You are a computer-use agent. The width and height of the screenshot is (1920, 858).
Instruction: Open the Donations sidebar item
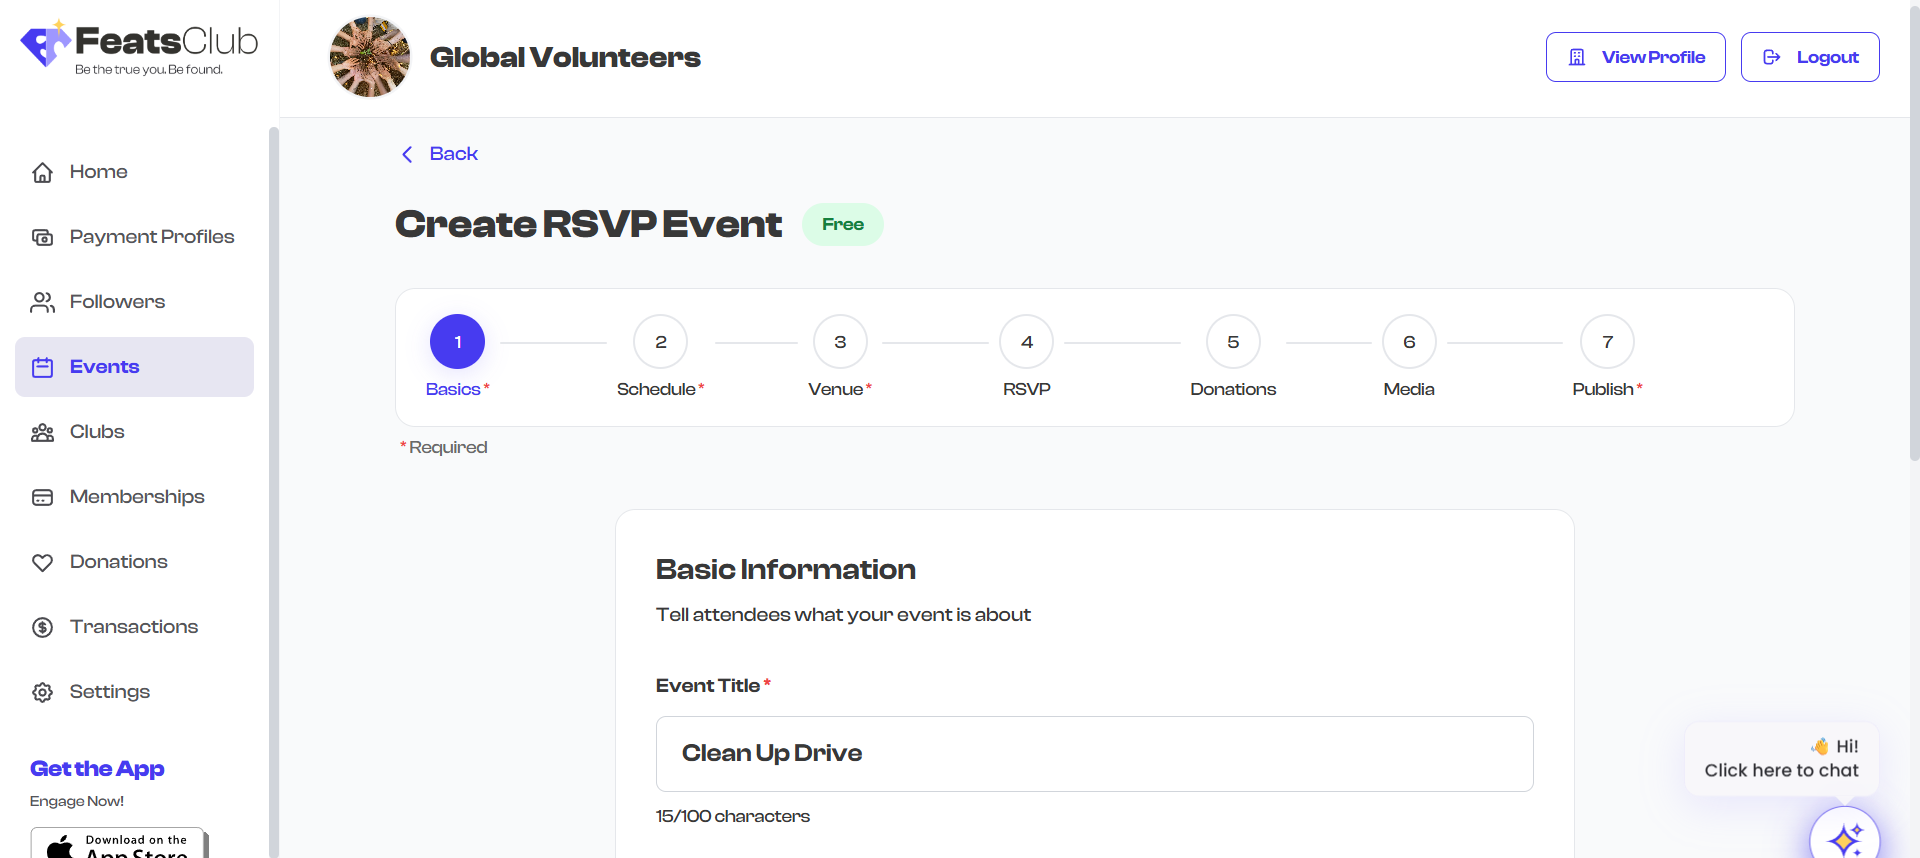[134, 562]
